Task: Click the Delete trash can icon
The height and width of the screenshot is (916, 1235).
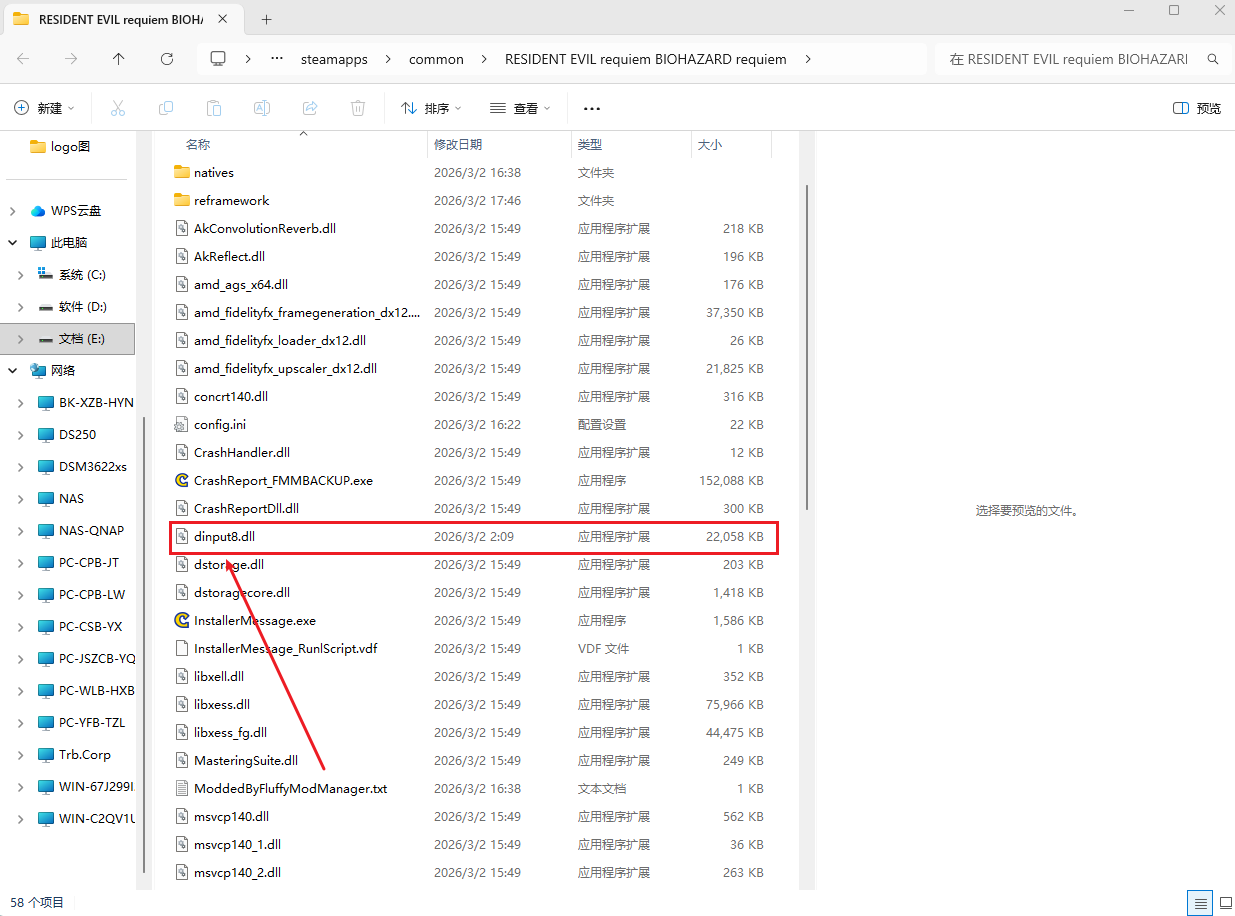Action: [x=358, y=108]
